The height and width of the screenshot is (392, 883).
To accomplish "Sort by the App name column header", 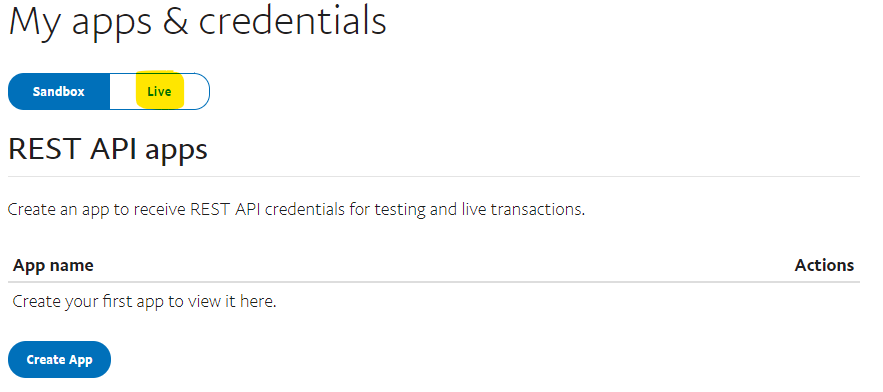I will [53, 265].
